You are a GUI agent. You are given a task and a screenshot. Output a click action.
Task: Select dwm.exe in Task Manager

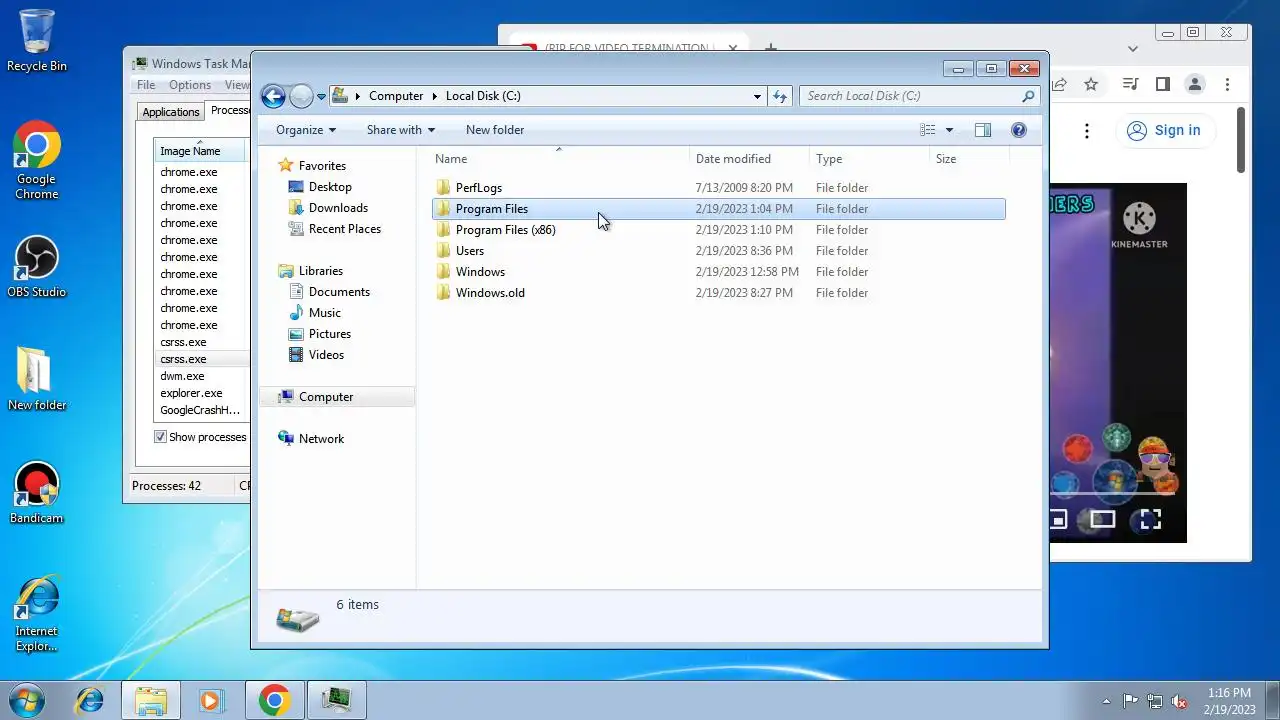point(182,376)
